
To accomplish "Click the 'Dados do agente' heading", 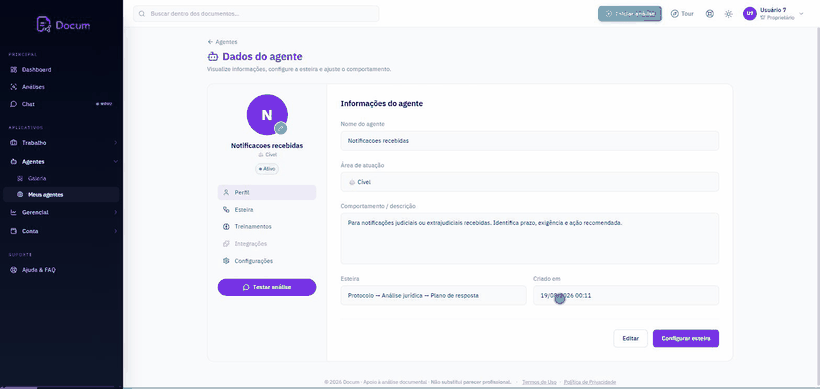I will point(262,56).
